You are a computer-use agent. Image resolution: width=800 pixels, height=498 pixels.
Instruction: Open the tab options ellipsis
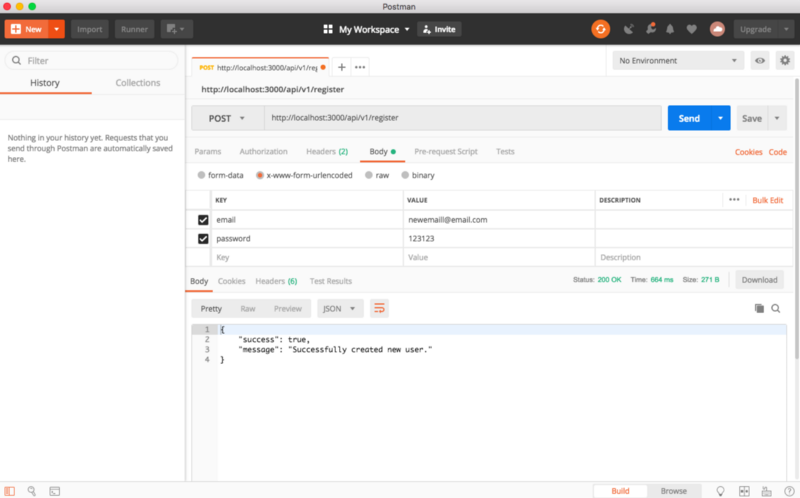click(360, 67)
